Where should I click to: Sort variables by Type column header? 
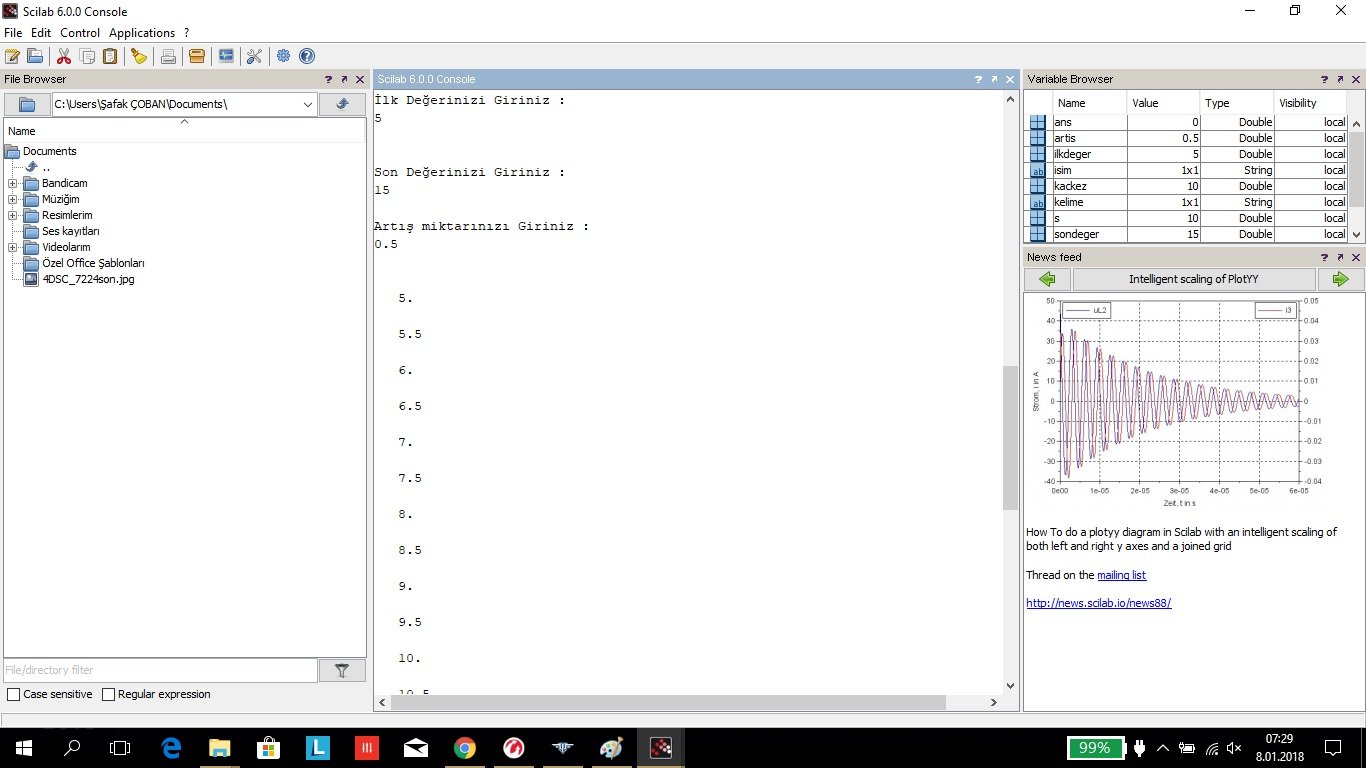click(1236, 103)
